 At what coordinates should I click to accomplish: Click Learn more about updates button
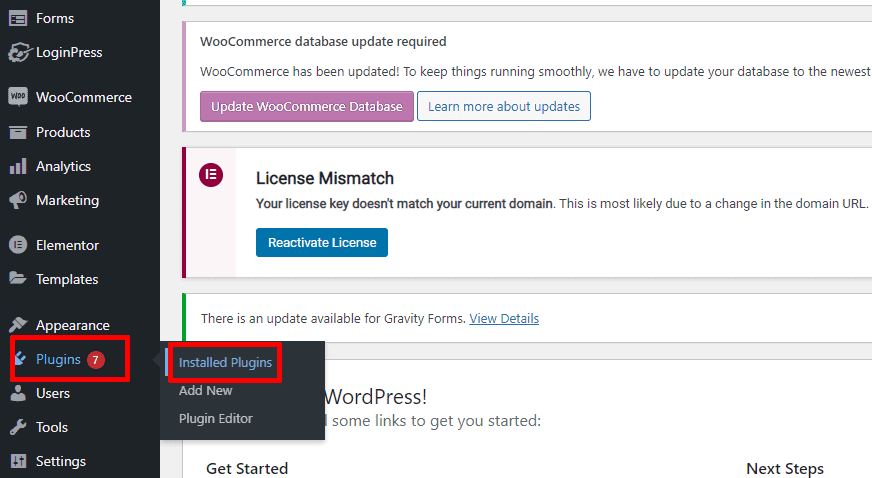503,106
